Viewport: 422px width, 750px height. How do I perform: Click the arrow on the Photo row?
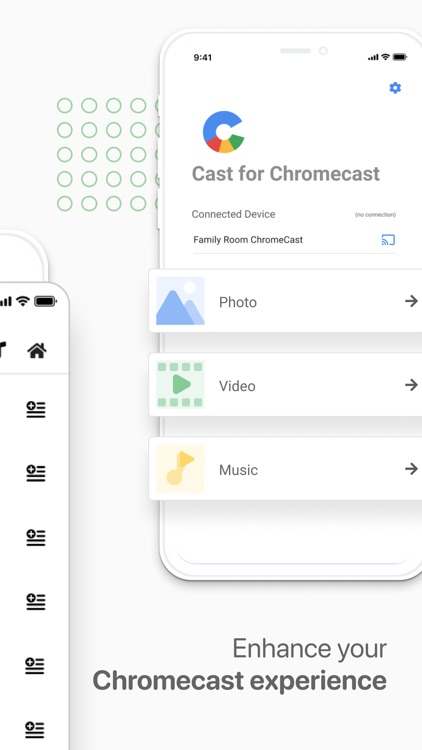[x=411, y=301]
